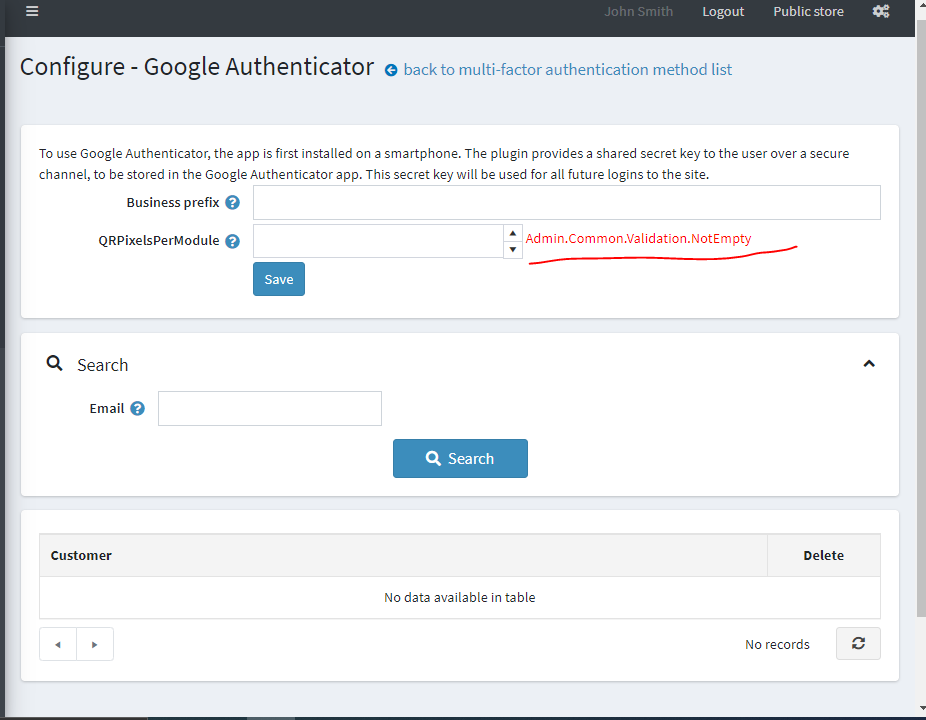Screen dimensions: 926x720
Task: Decrease QRPixelsPerModule value with down arrow
Action: 513,249
